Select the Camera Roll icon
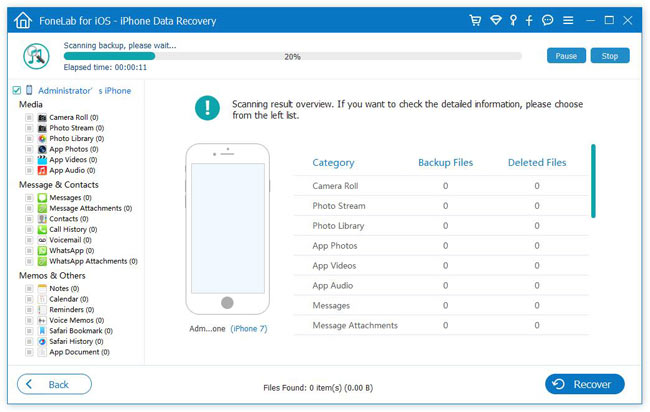The width and height of the screenshot is (650, 412). [x=42, y=117]
